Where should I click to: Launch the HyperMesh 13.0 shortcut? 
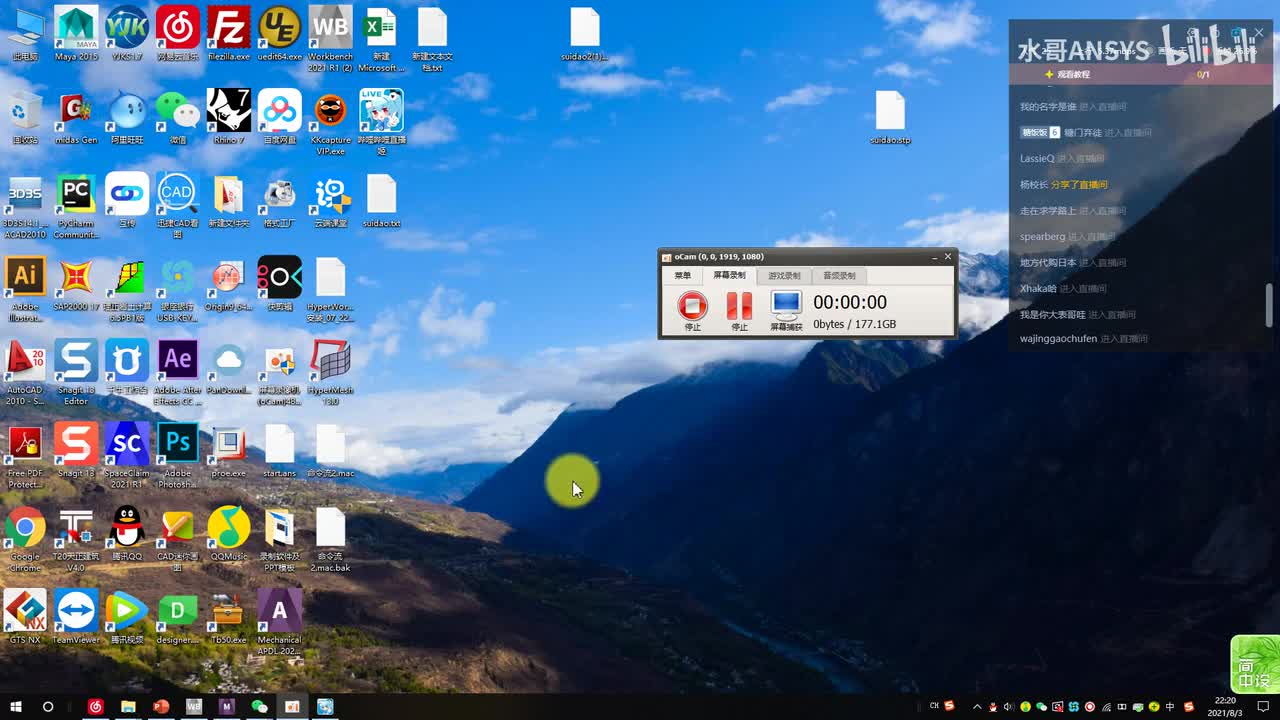tap(330, 372)
